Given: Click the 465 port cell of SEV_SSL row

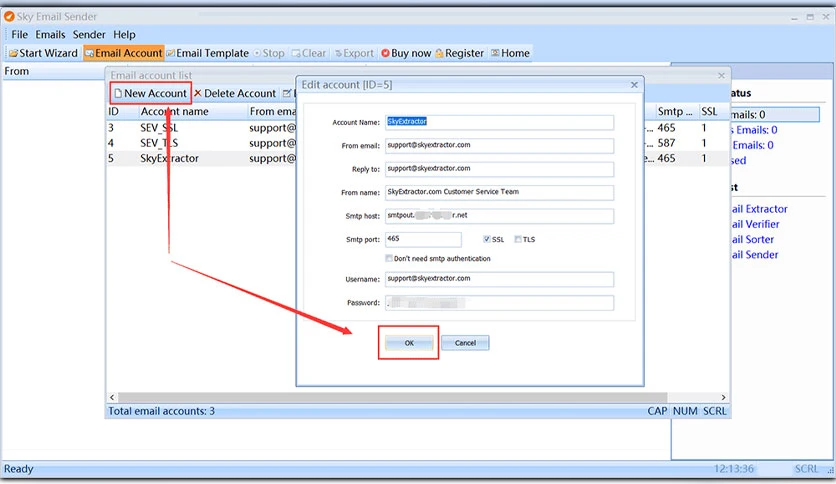Looking at the screenshot, I should point(666,128).
